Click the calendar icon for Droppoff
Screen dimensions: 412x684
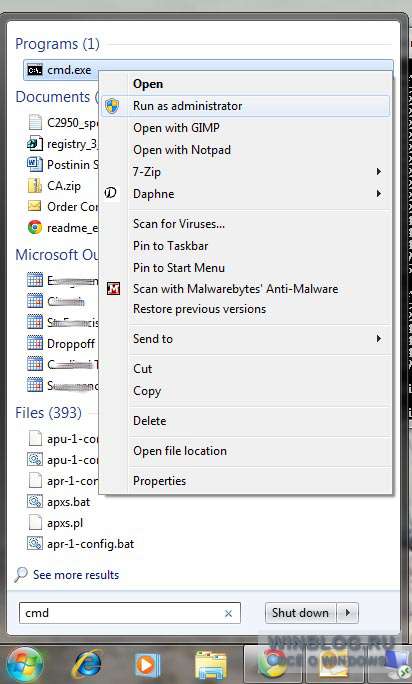(35, 343)
